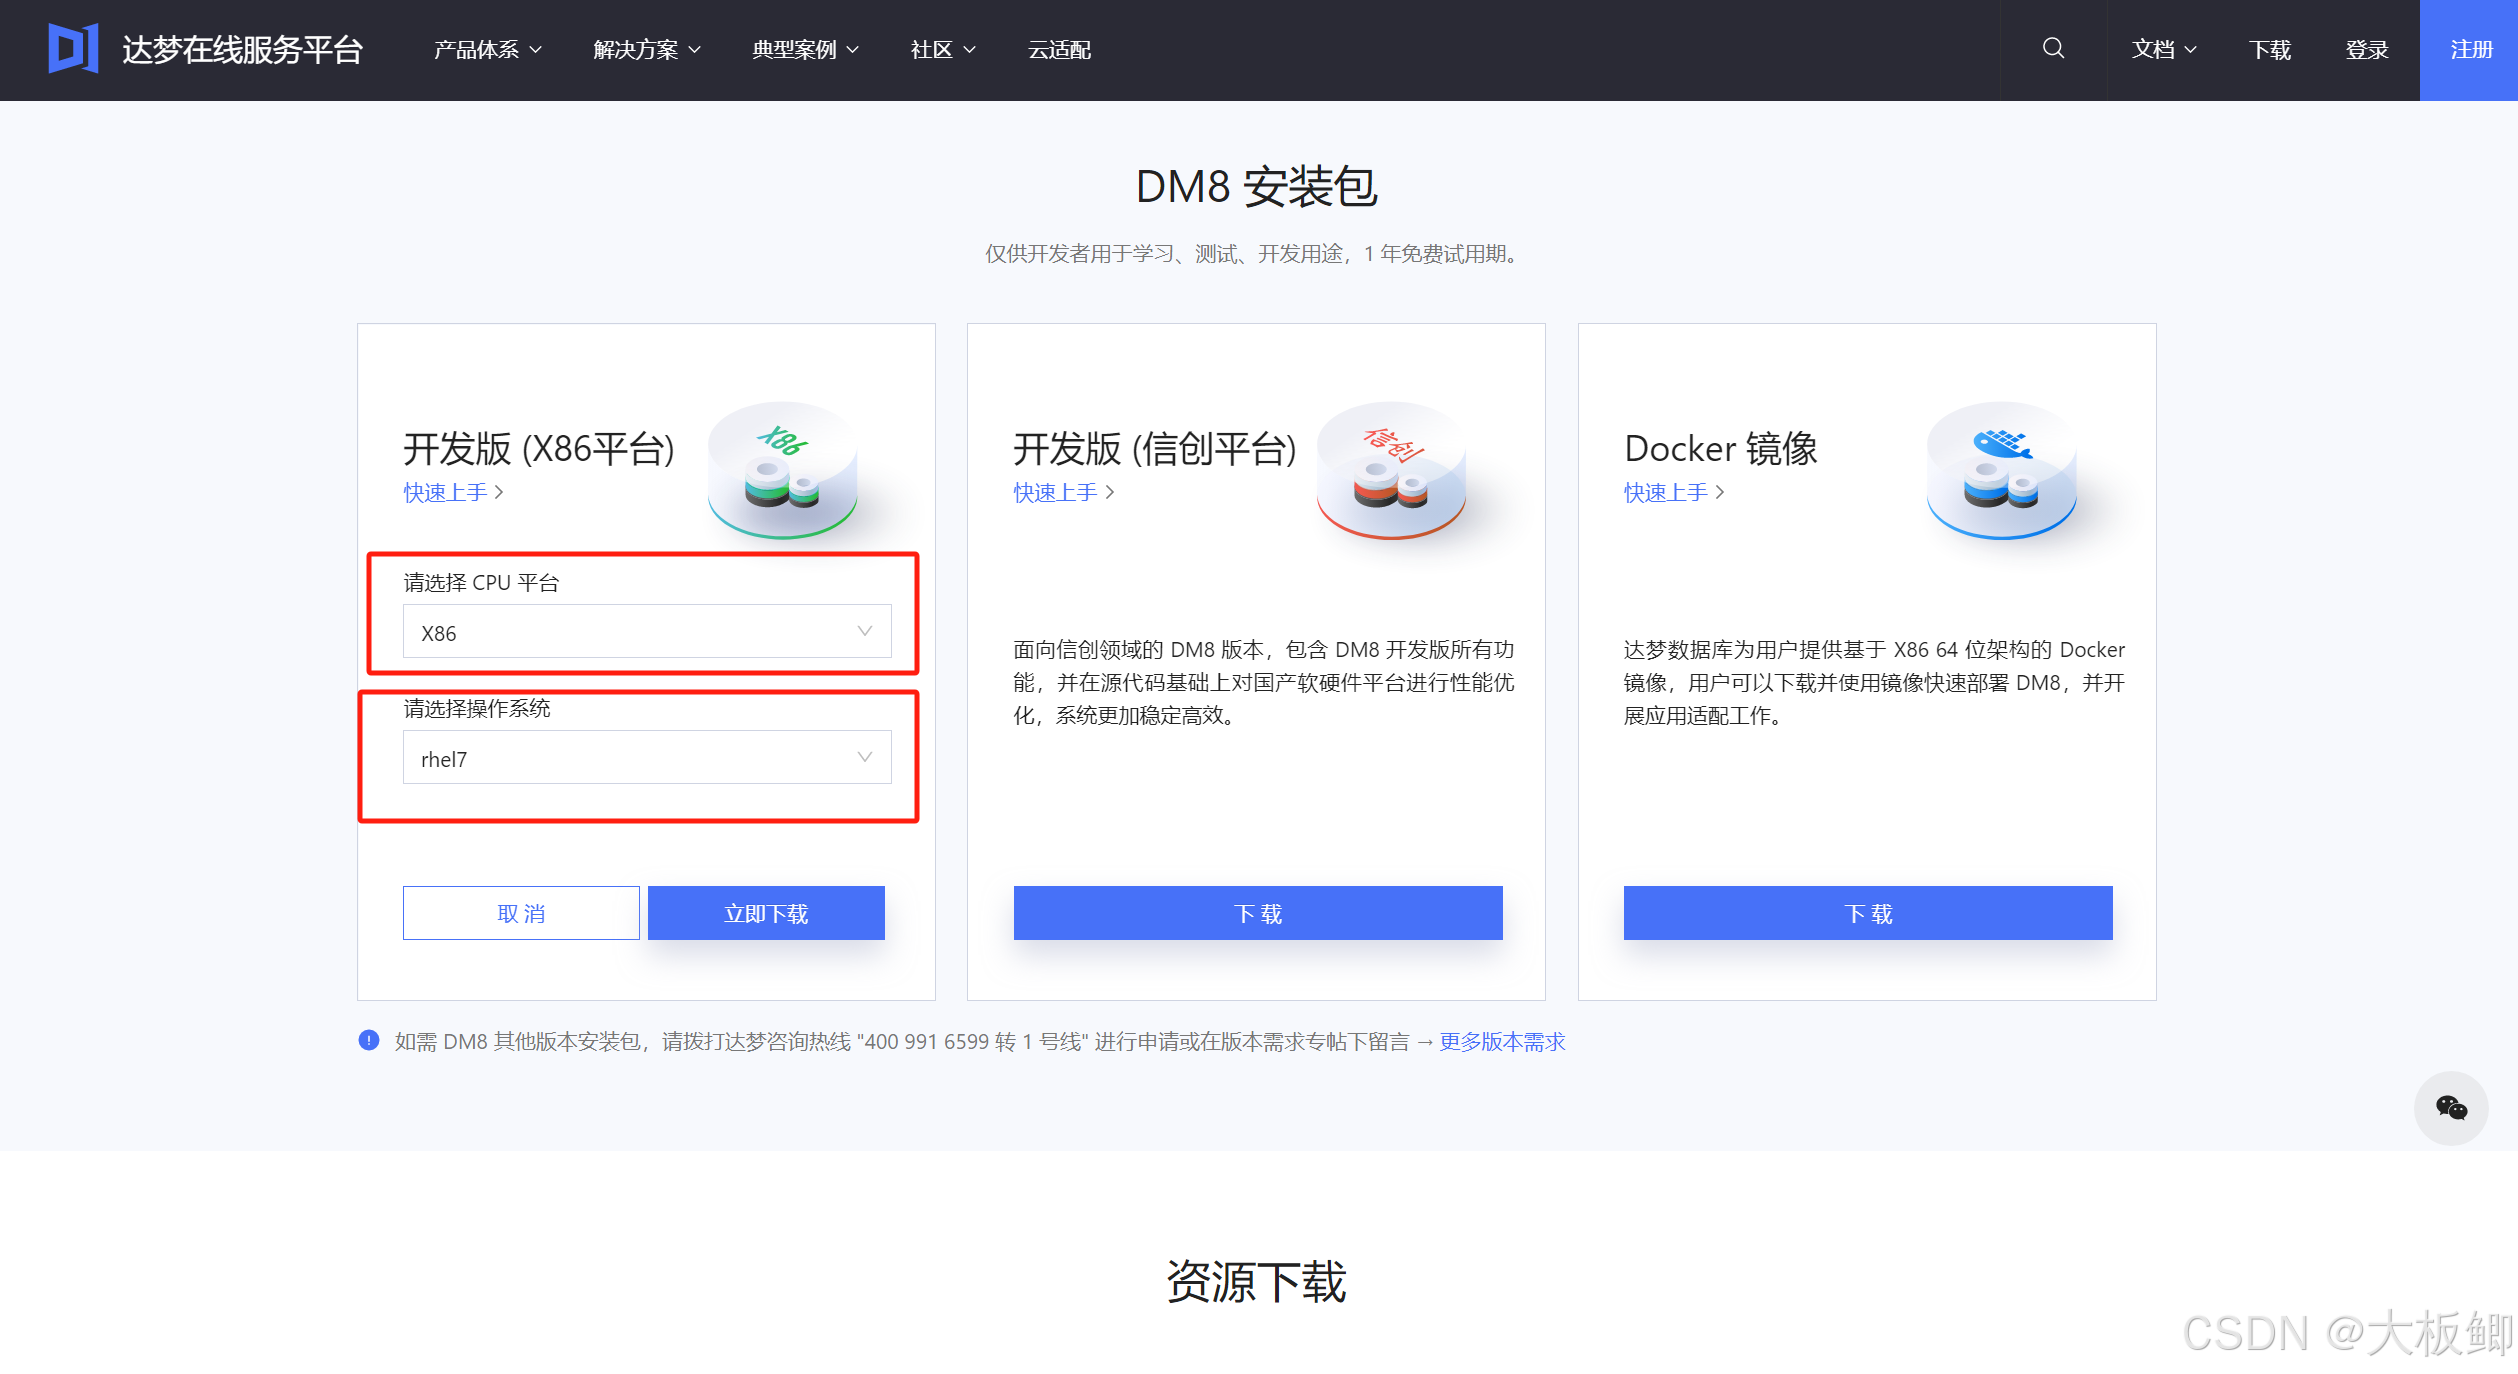Click the X86 platform database illustration
The image size is (2518, 1374).
tap(783, 469)
